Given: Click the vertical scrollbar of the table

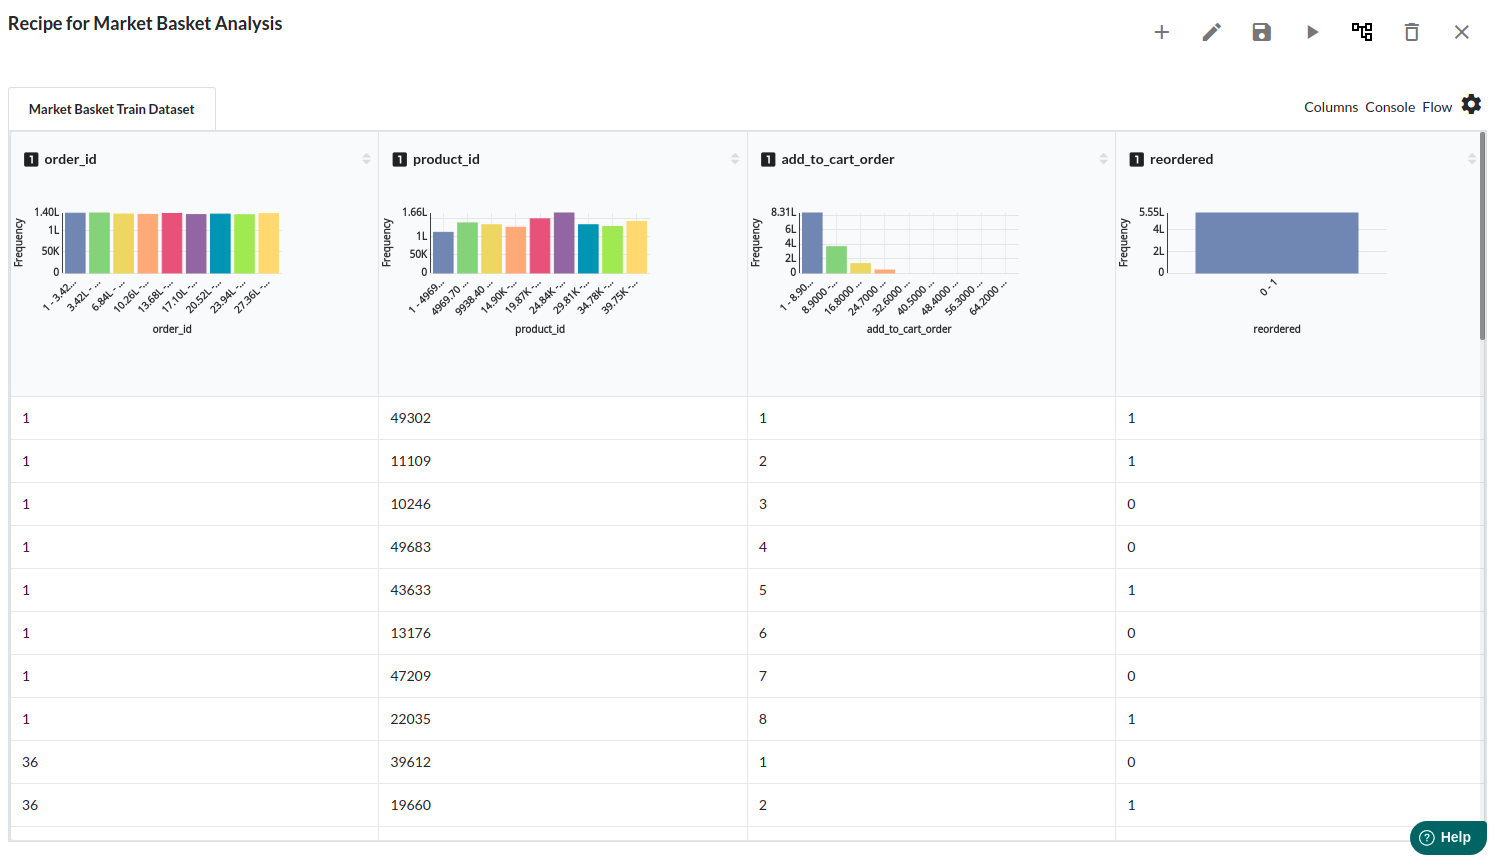Looking at the screenshot, I should pyautogui.click(x=1482, y=237).
